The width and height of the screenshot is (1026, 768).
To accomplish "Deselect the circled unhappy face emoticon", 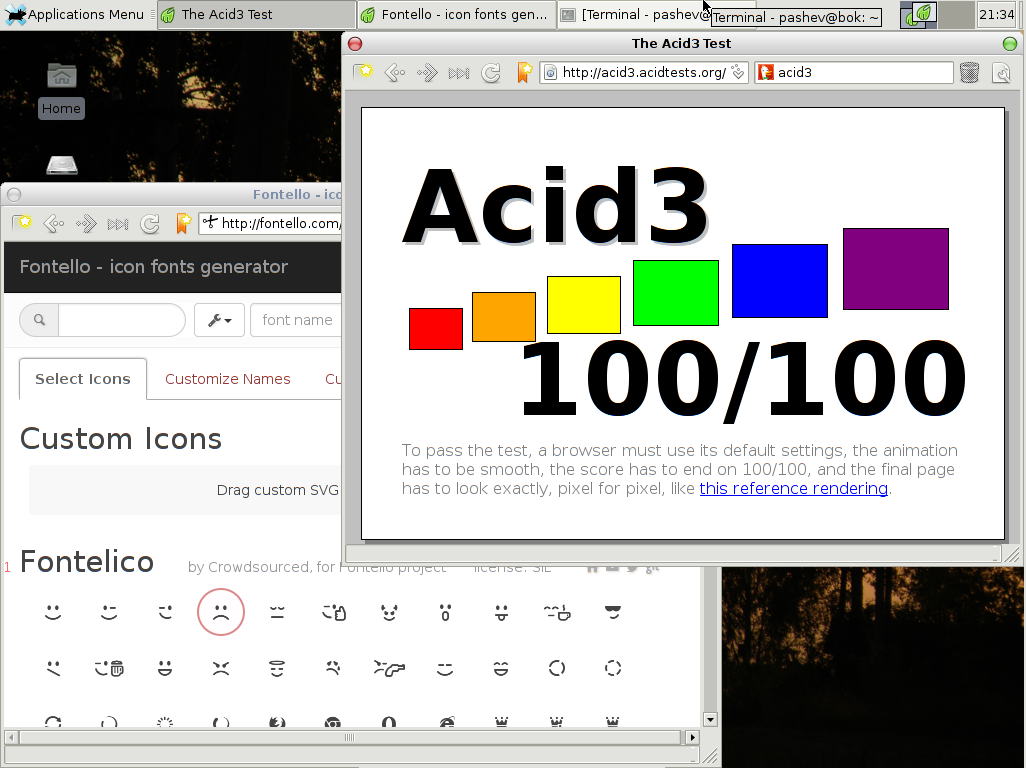I will [221, 612].
